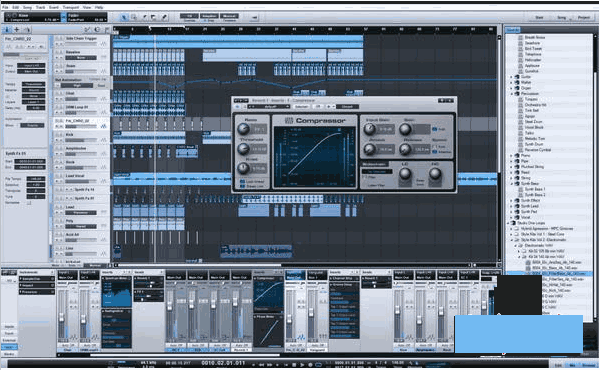The width and height of the screenshot is (600, 370).
Task: Click the Organ instrument folder icon
Action: click(517, 88)
